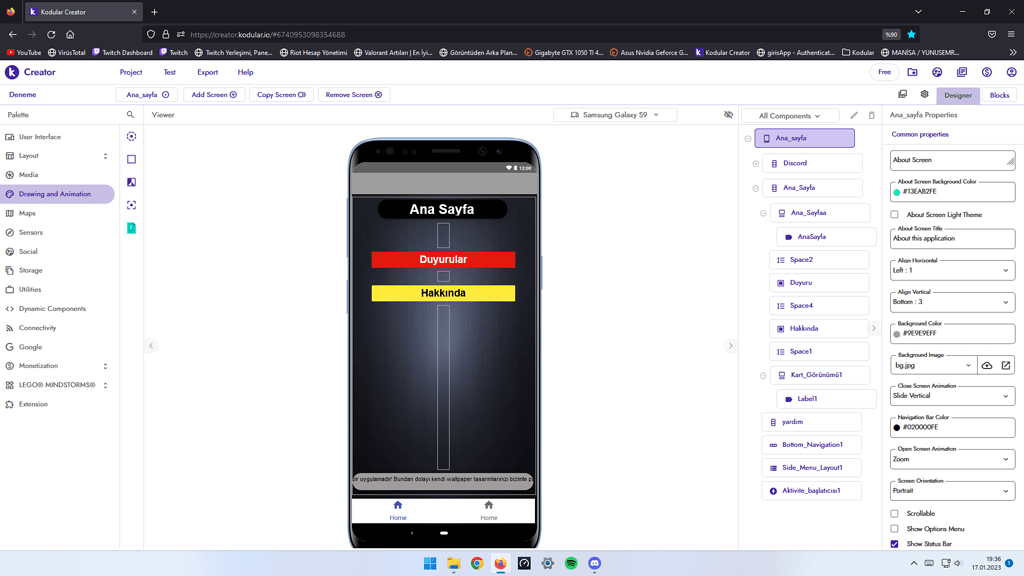This screenshot has width=1024, height=576.
Task: Click the delete trash icon above the components list
Action: coord(871,116)
